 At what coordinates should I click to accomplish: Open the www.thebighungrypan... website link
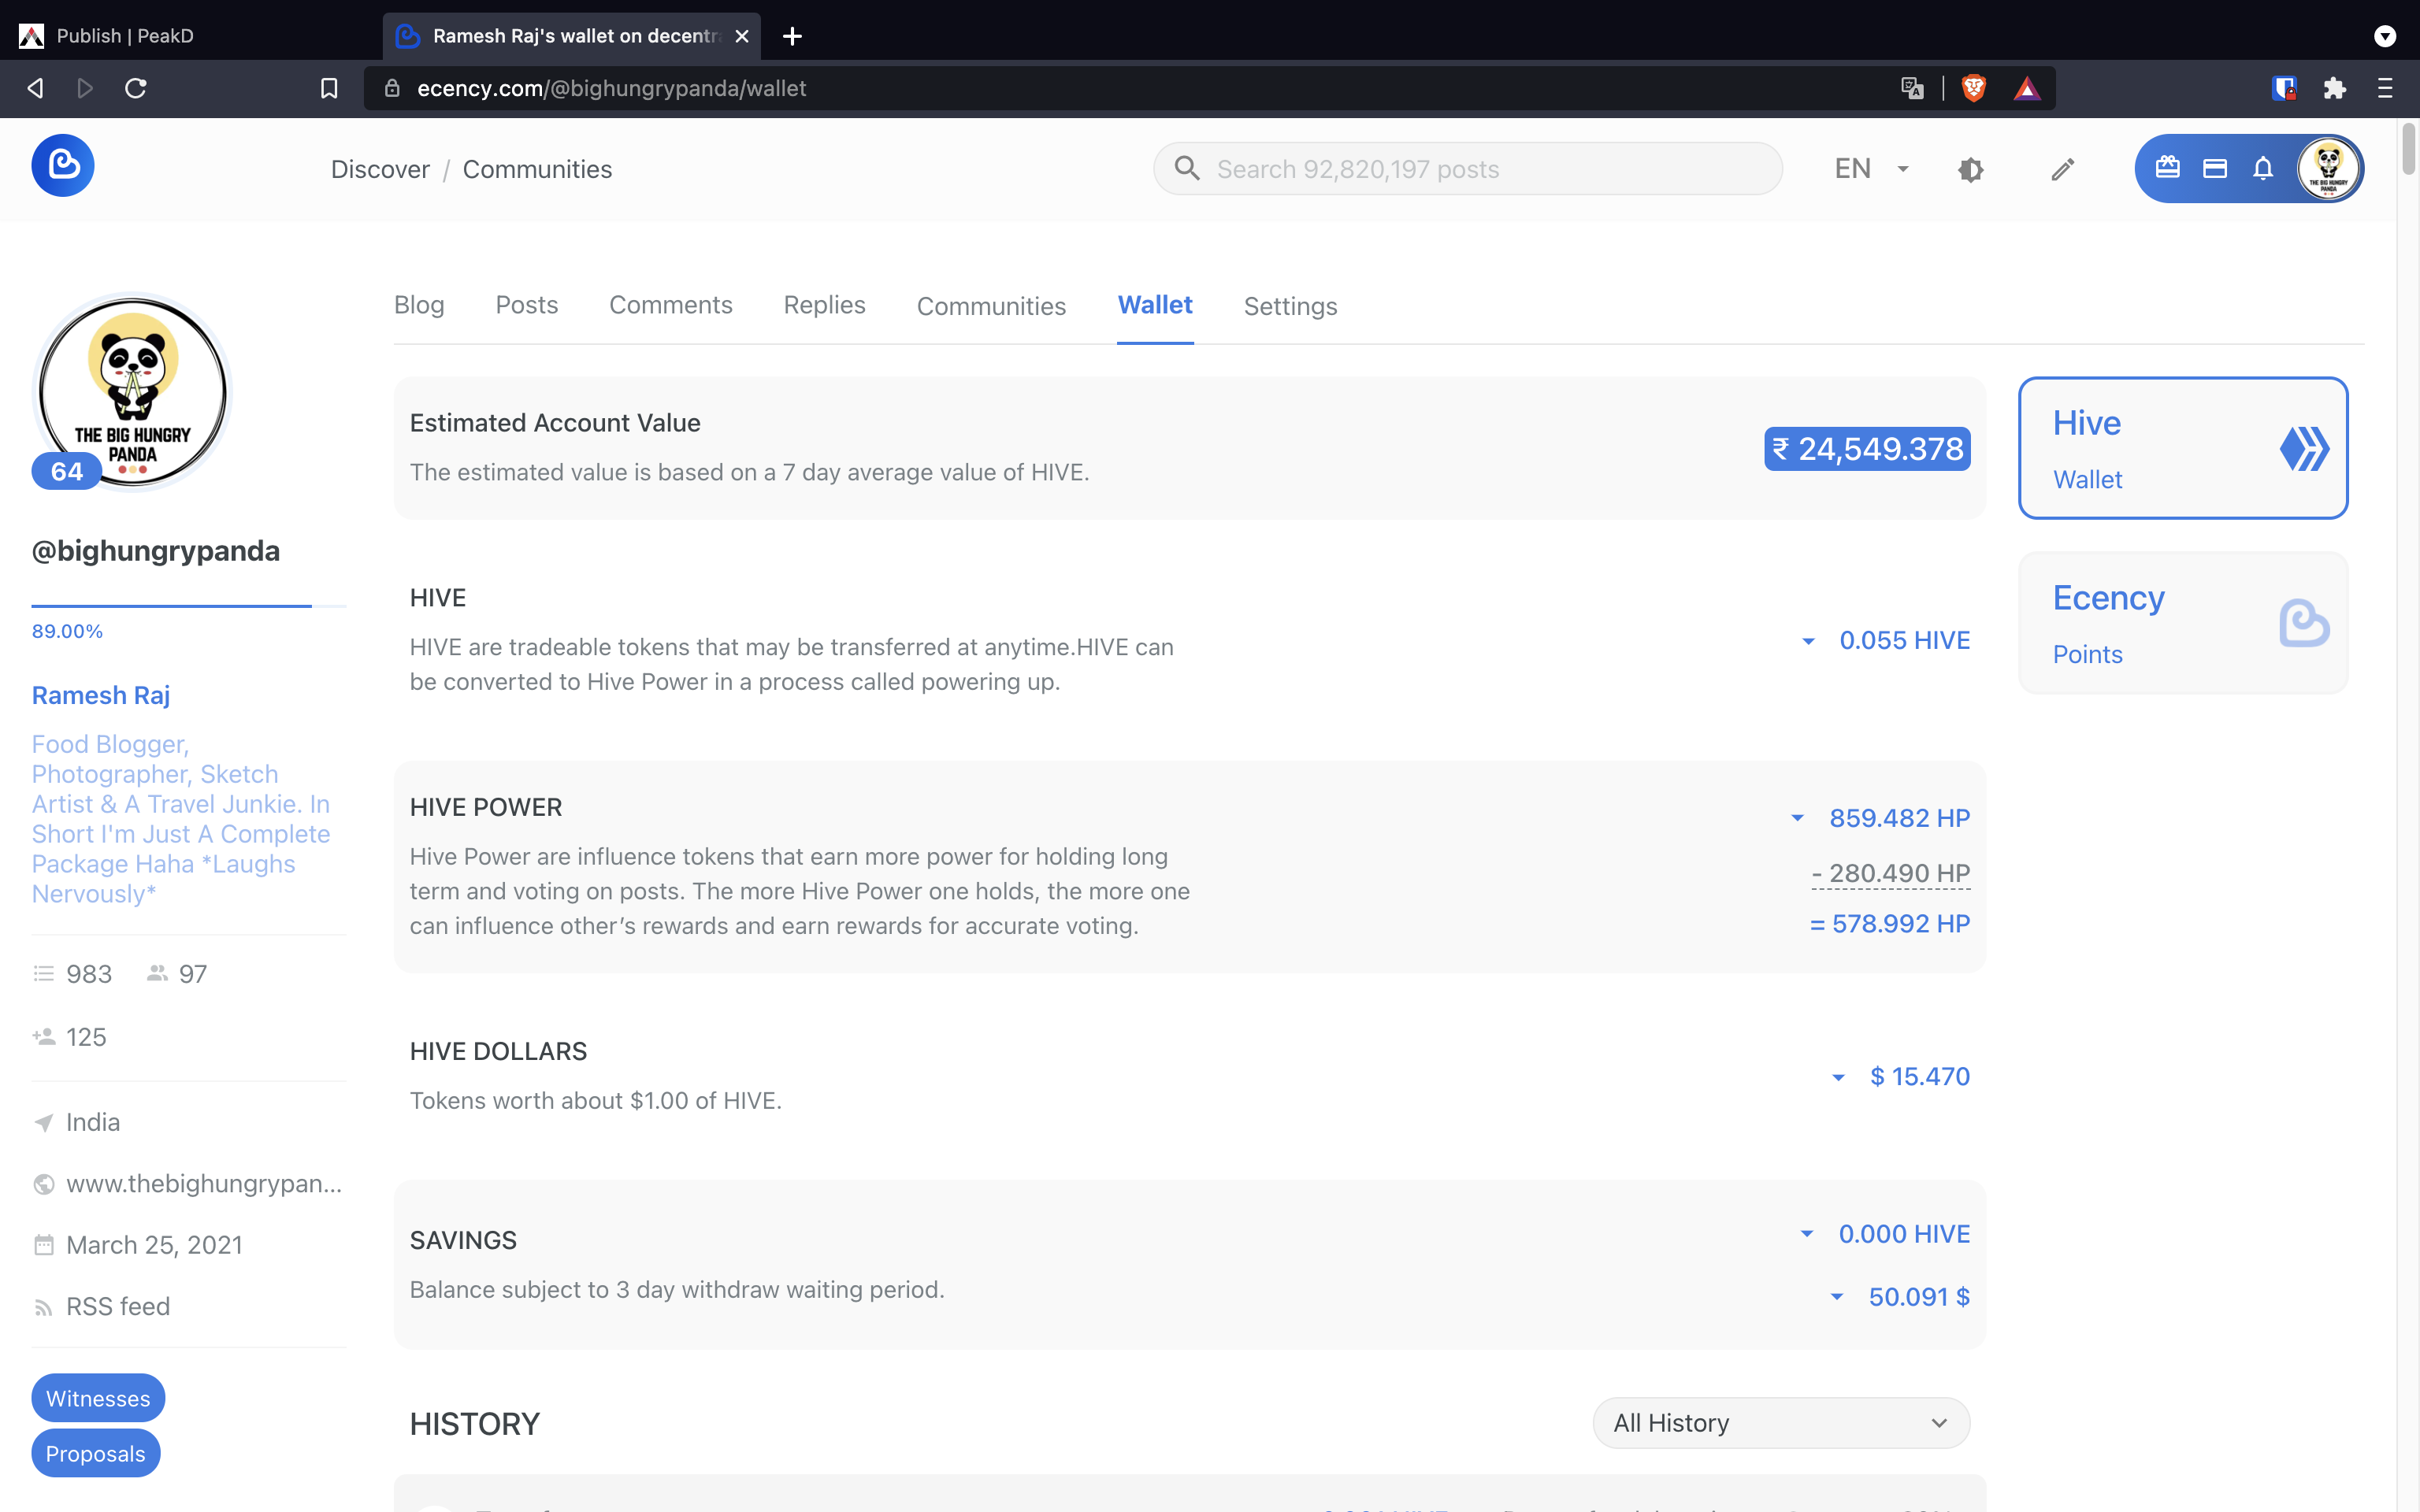pos(204,1183)
